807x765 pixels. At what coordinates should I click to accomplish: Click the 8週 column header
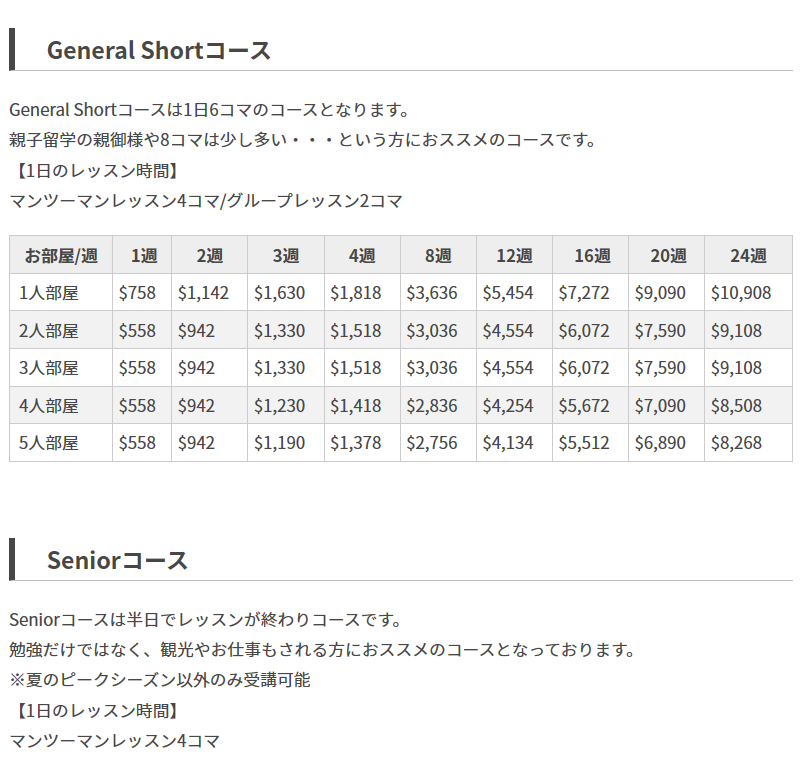pos(438,255)
